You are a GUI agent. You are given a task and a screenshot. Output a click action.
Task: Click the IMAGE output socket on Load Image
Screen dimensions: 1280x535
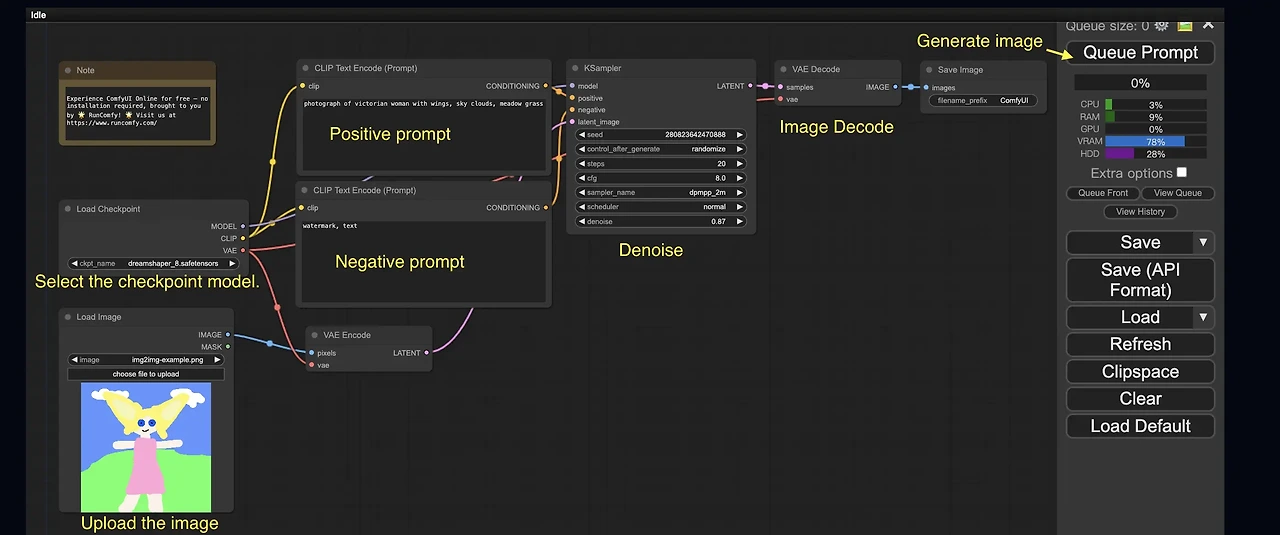(x=228, y=335)
